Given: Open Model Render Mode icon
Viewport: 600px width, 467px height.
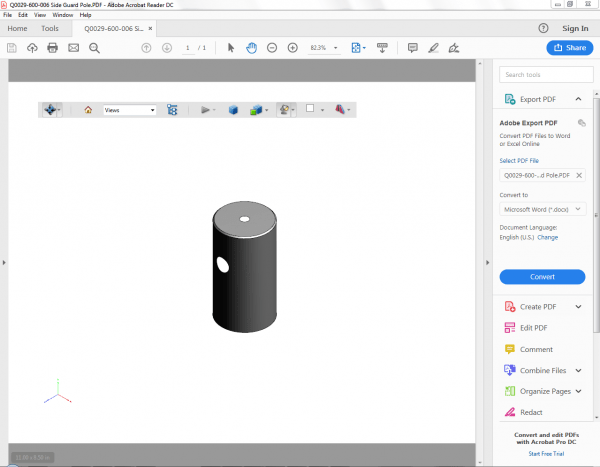Looking at the screenshot, I should (x=256, y=110).
